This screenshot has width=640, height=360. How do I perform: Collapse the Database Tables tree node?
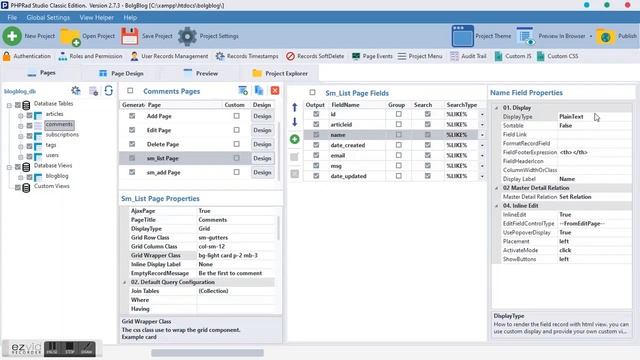pyautogui.click(x=9, y=105)
